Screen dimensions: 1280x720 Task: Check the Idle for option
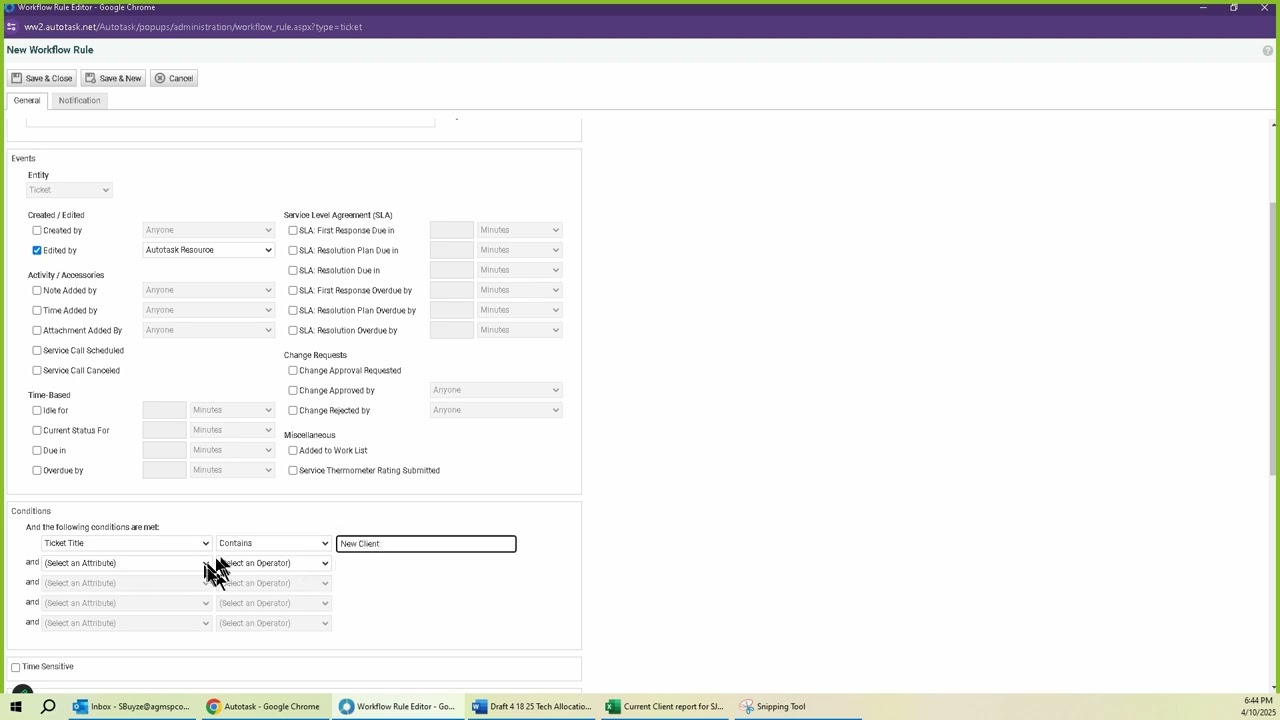coord(37,410)
